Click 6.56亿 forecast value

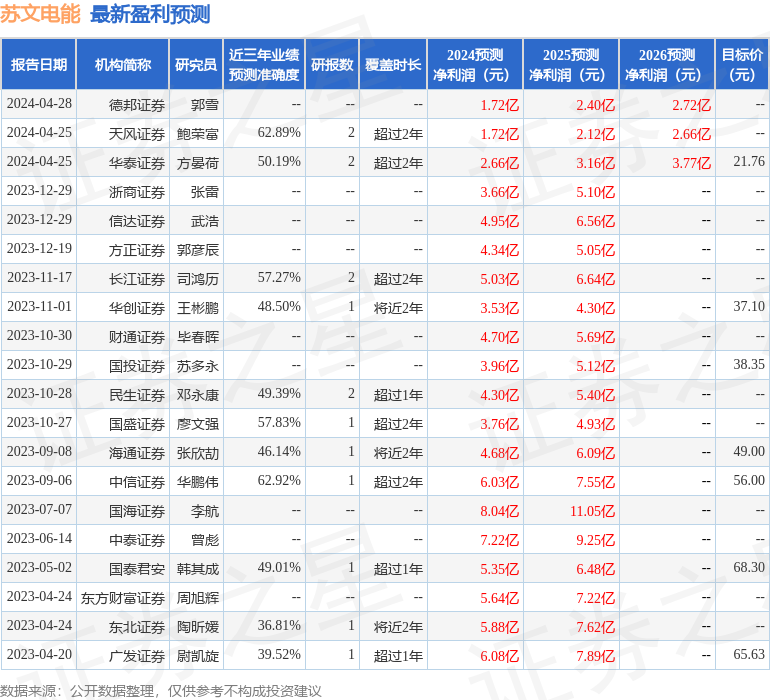coord(595,221)
